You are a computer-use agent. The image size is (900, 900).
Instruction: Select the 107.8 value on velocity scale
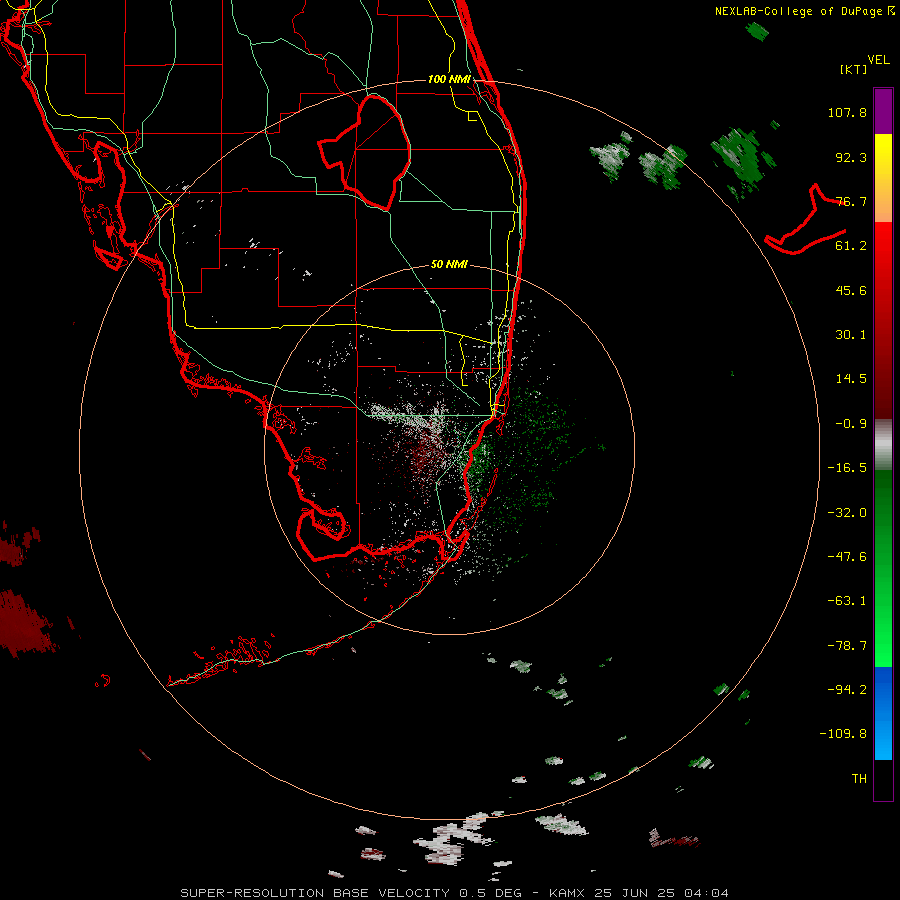pos(847,112)
